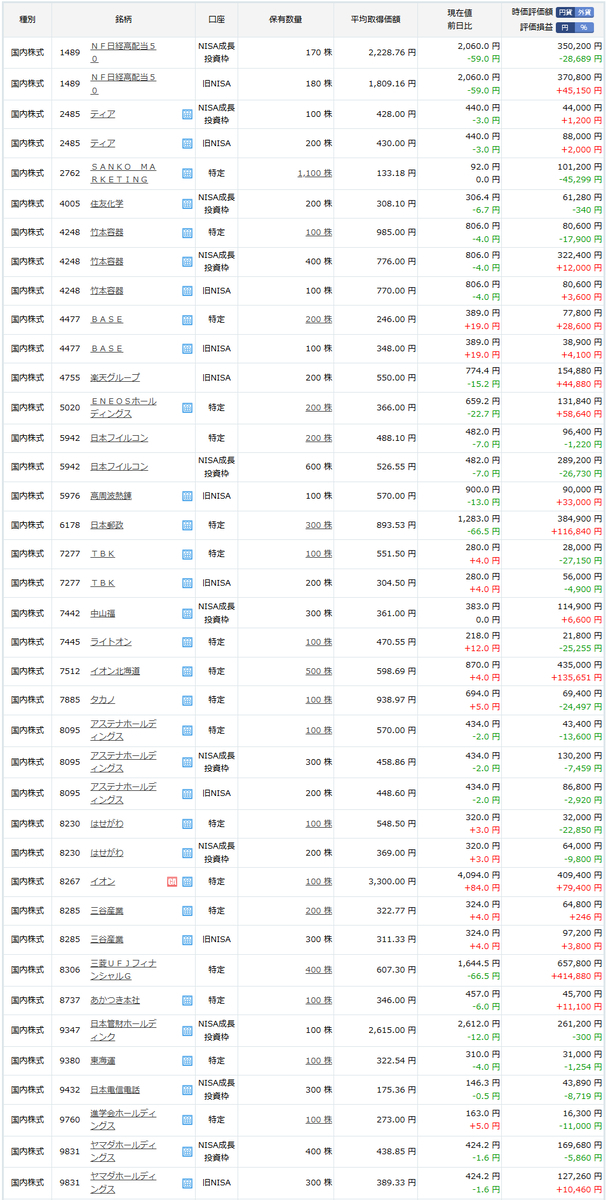Open the 三菱UFJフィナンシャルG stock link
Screen dimensions: 606x1200
[123, 969]
